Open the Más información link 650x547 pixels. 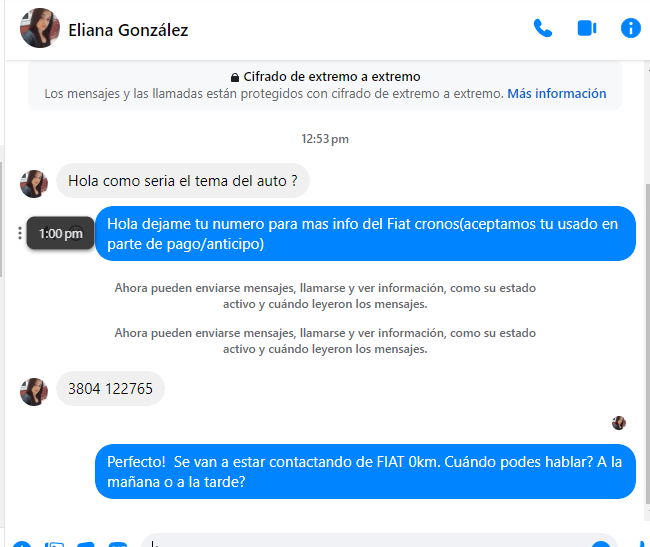tap(557, 94)
